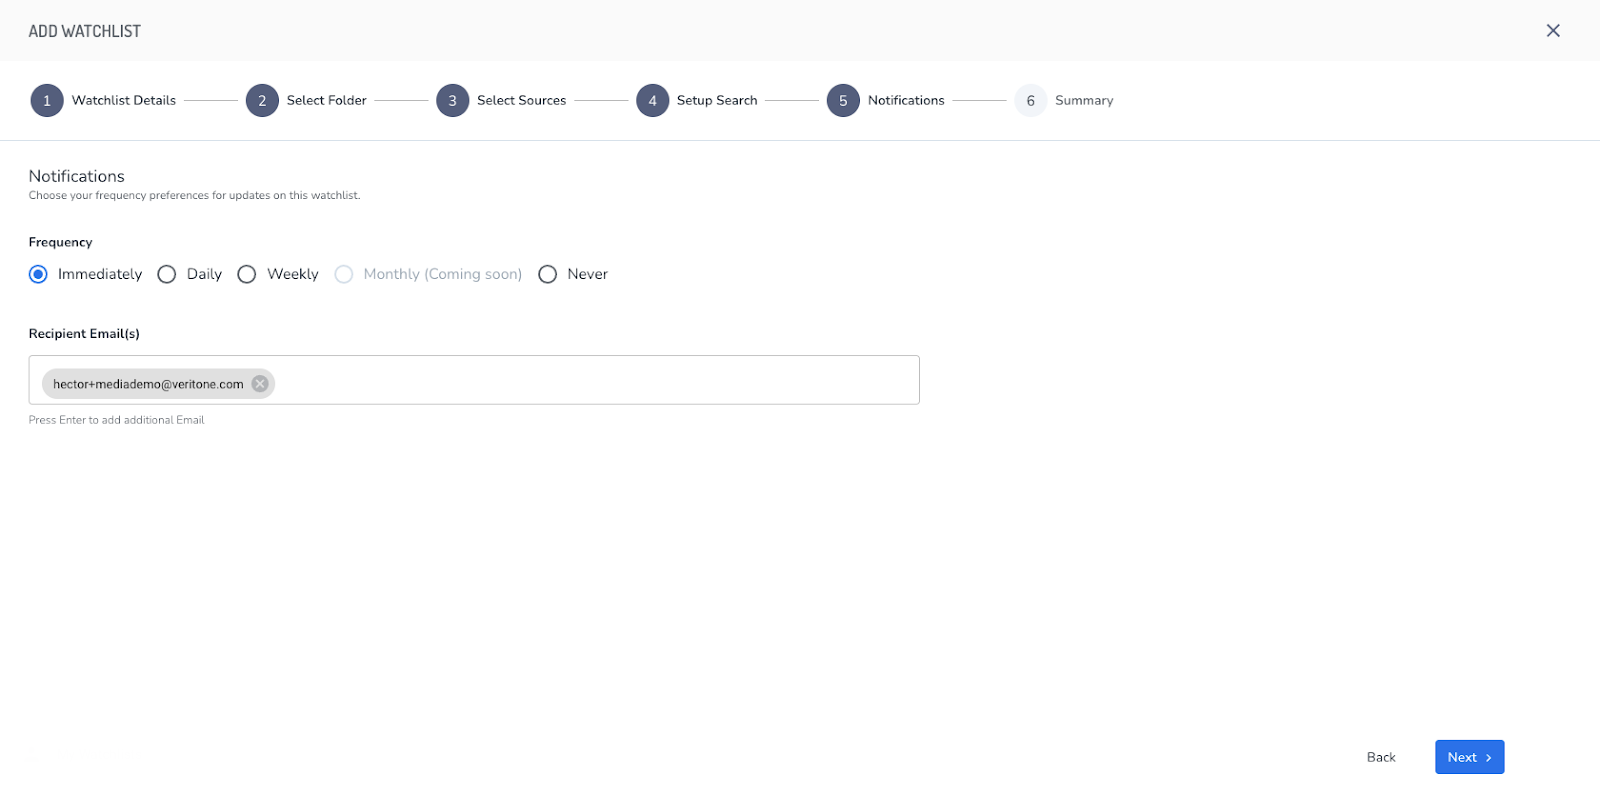Close the Add Watchlist dialog

click(x=1553, y=30)
